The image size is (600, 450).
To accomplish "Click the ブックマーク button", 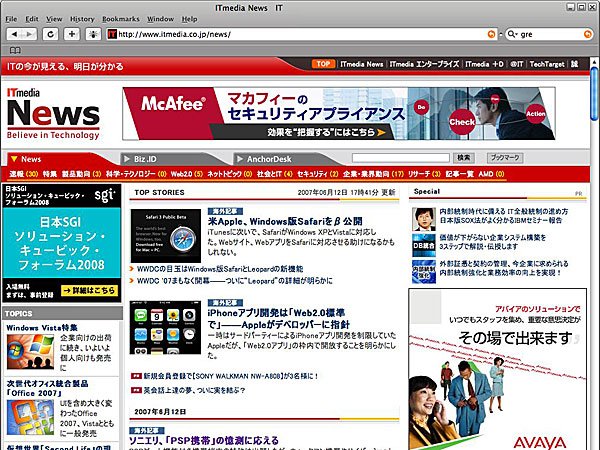I will 505,158.
